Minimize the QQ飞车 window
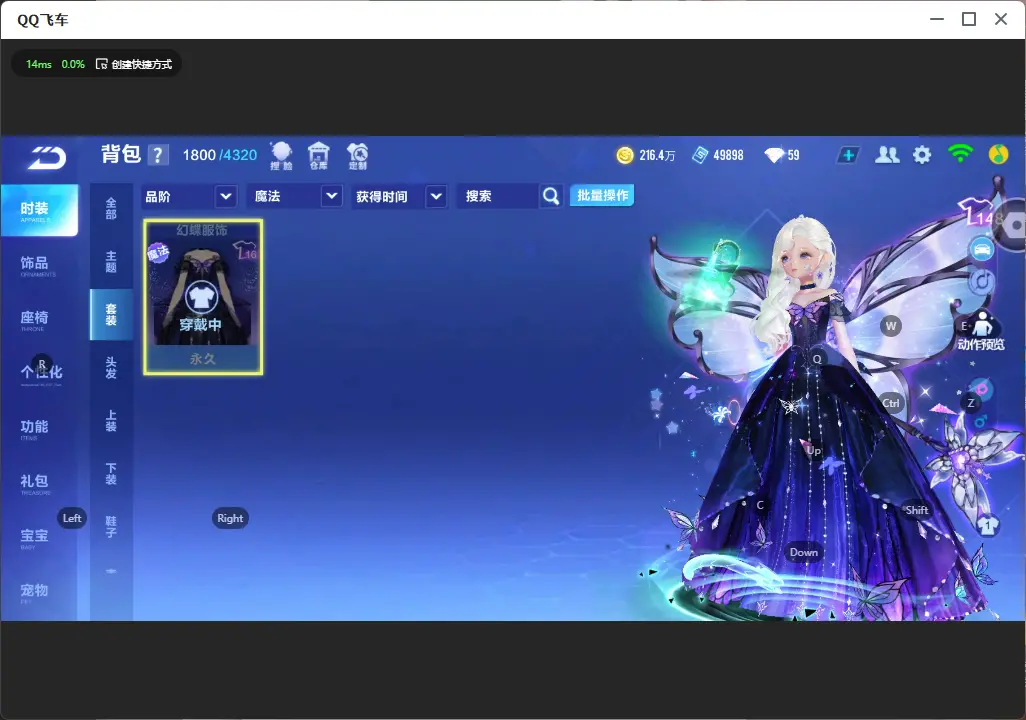The image size is (1026, 720). (937, 19)
